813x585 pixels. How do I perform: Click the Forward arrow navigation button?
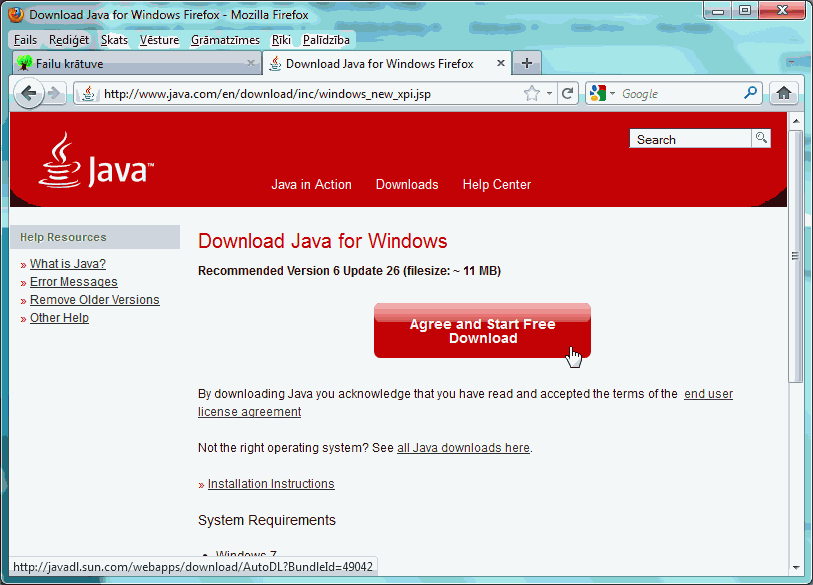click(54, 94)
